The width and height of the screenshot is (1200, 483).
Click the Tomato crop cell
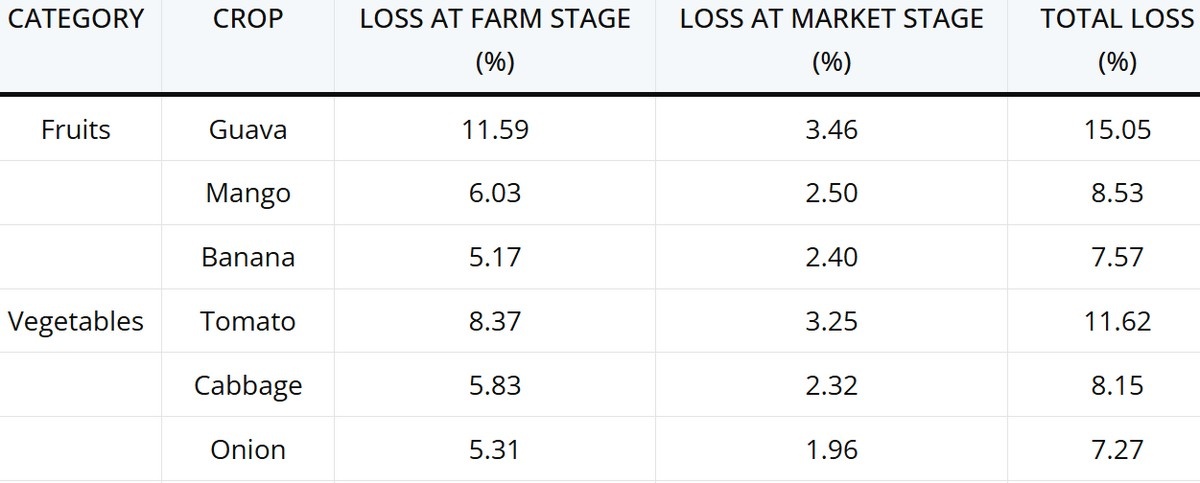(x=248, y=321)
